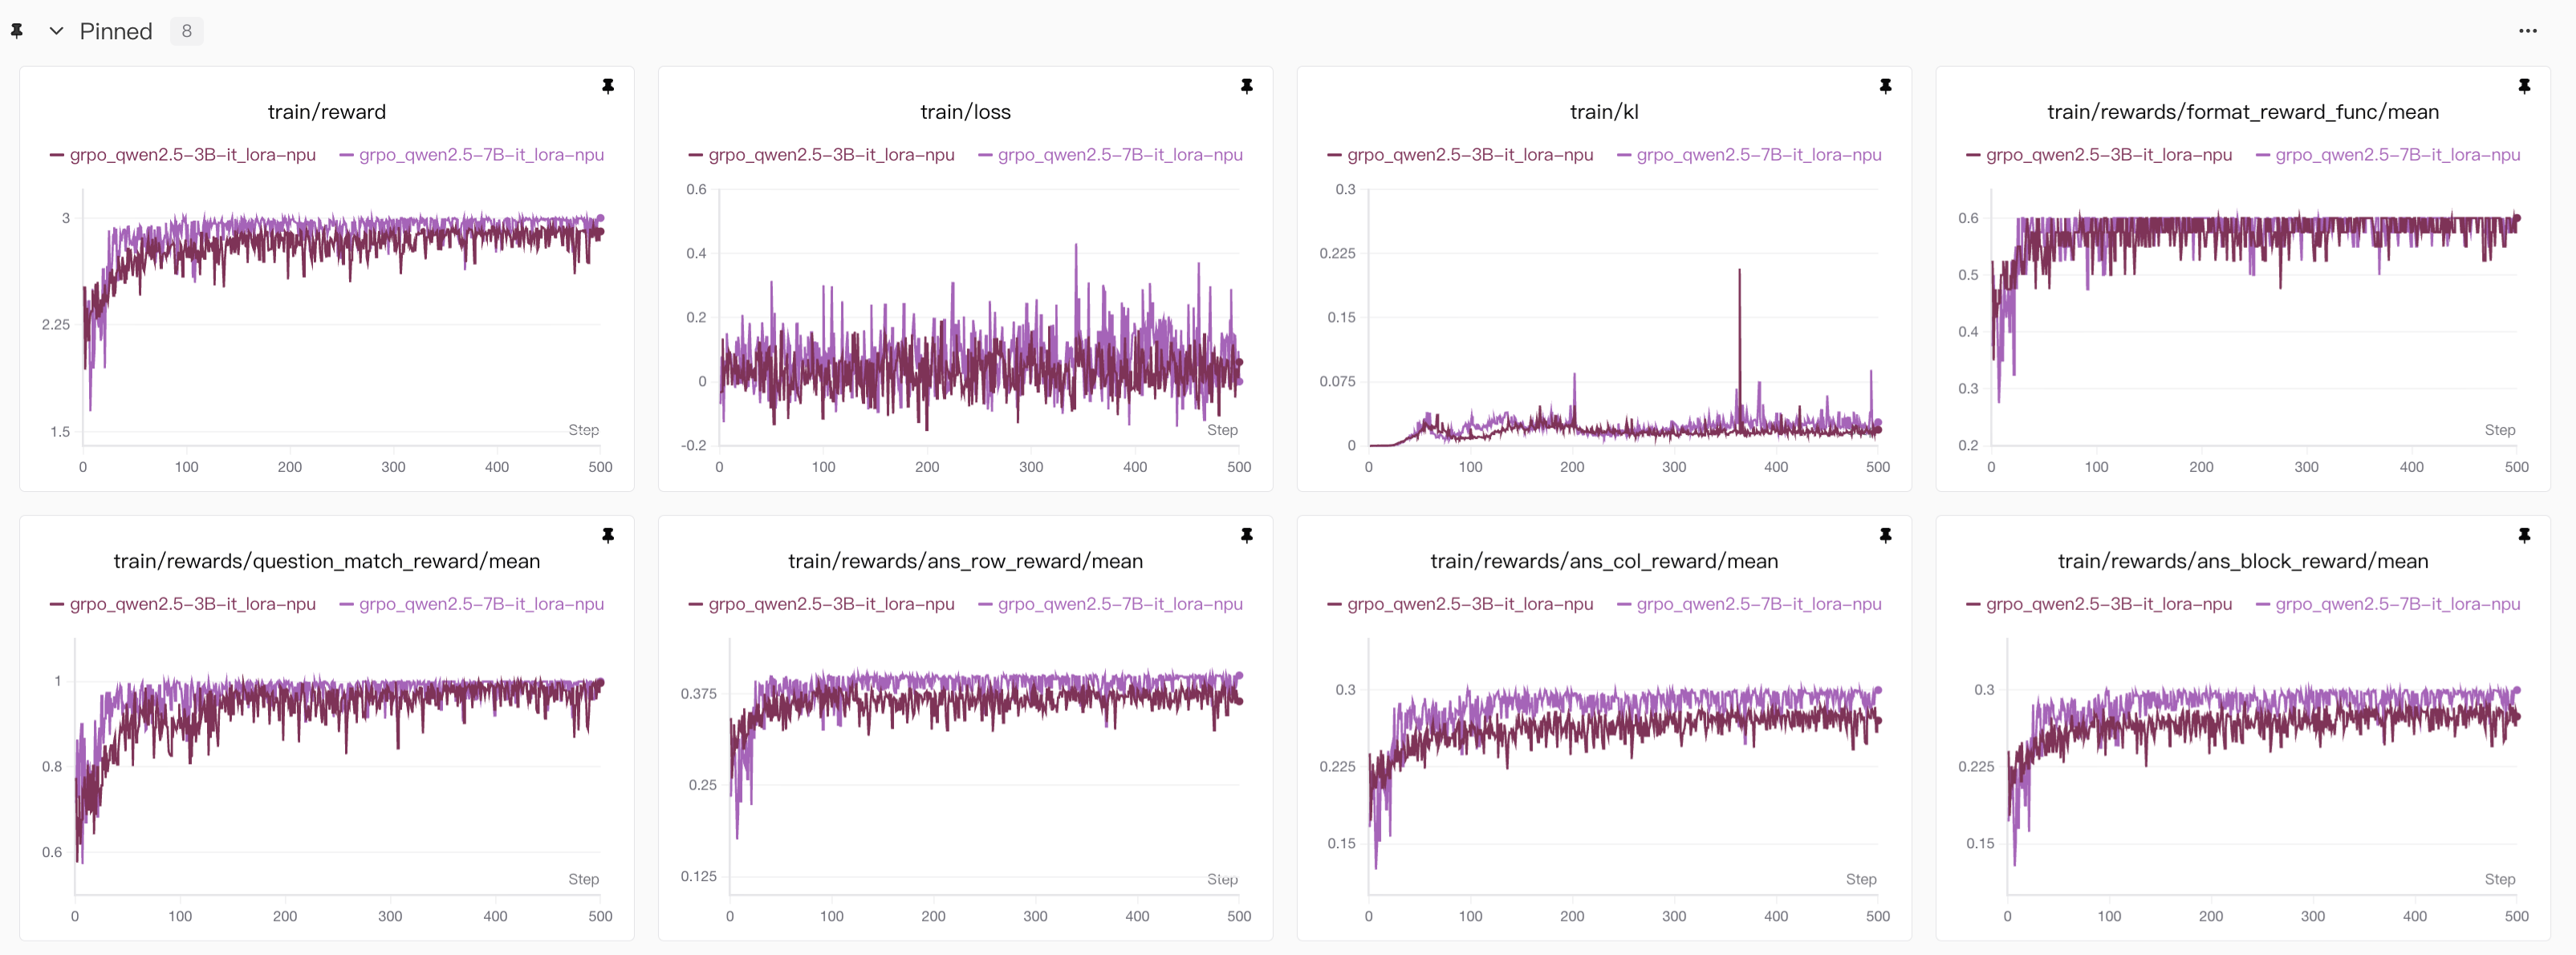Click the train/loss chart title
This screenshot has width=2576, height=955.
click(965, 112)
